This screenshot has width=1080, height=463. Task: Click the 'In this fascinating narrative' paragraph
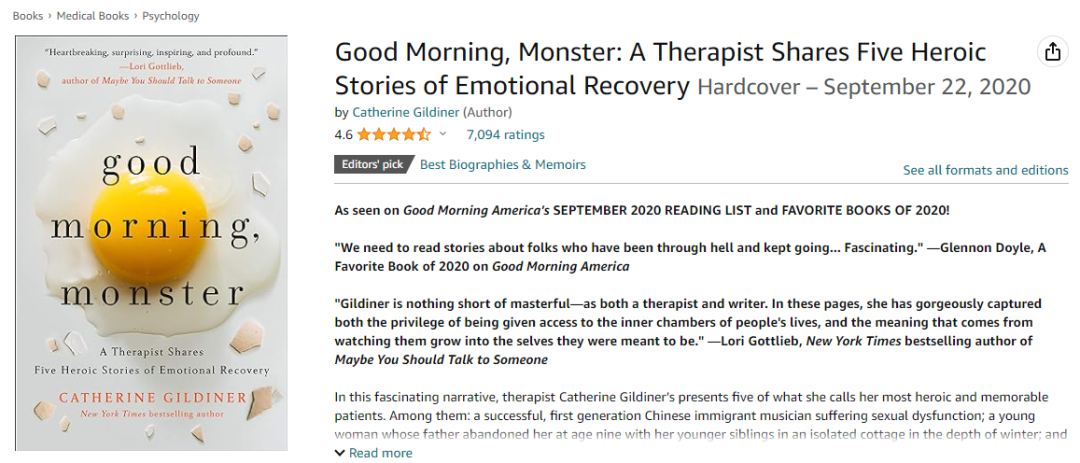[x=700, y=415]
